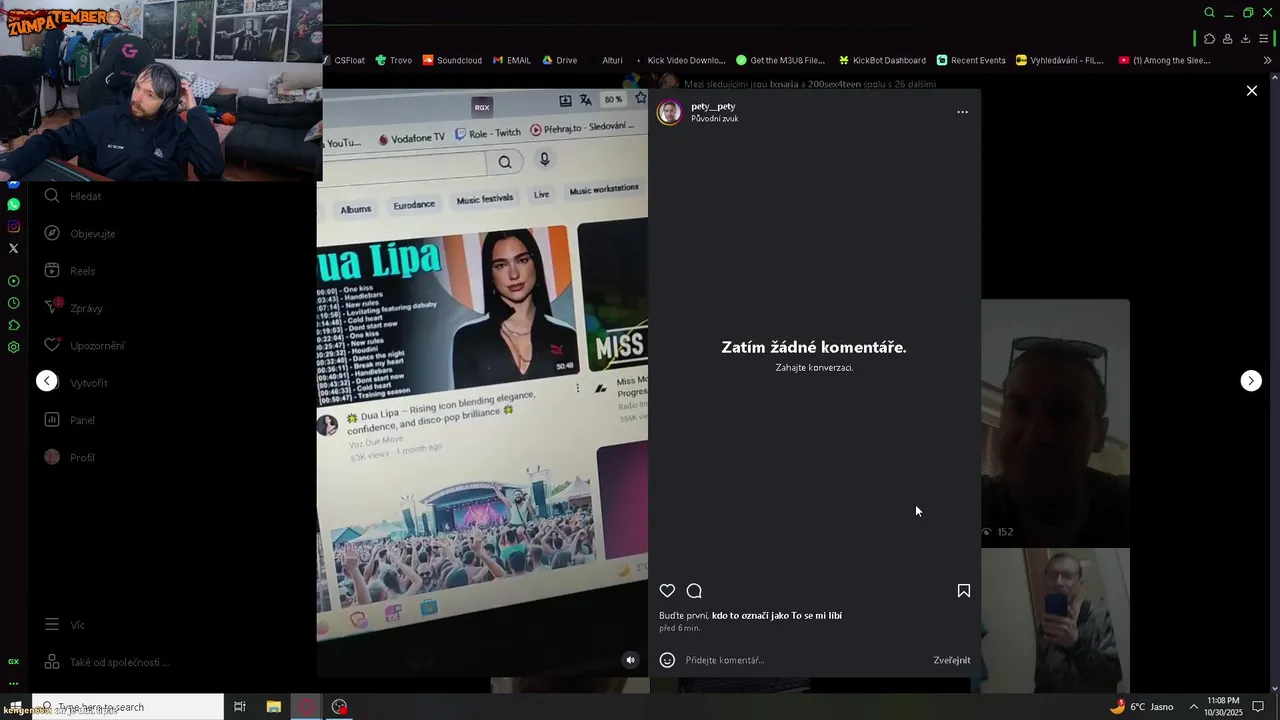The image size is (1280, 720).
Task: Open GX Control in the Opera sidebar
Action: pos(13,661)
